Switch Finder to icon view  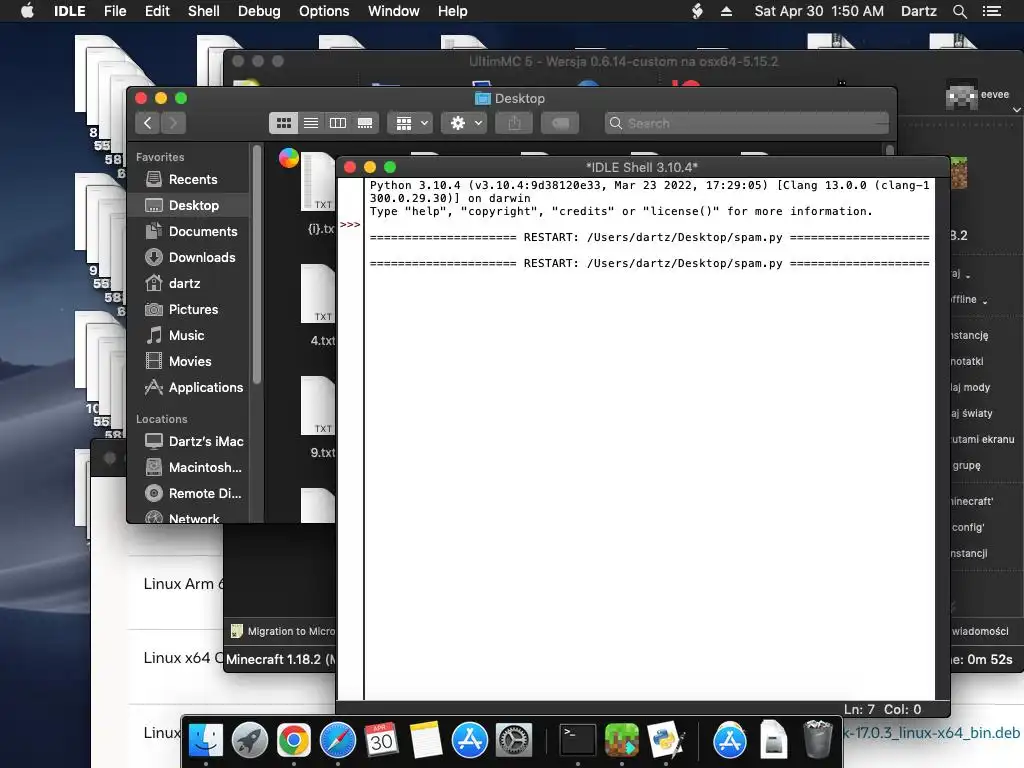point(283,123)
